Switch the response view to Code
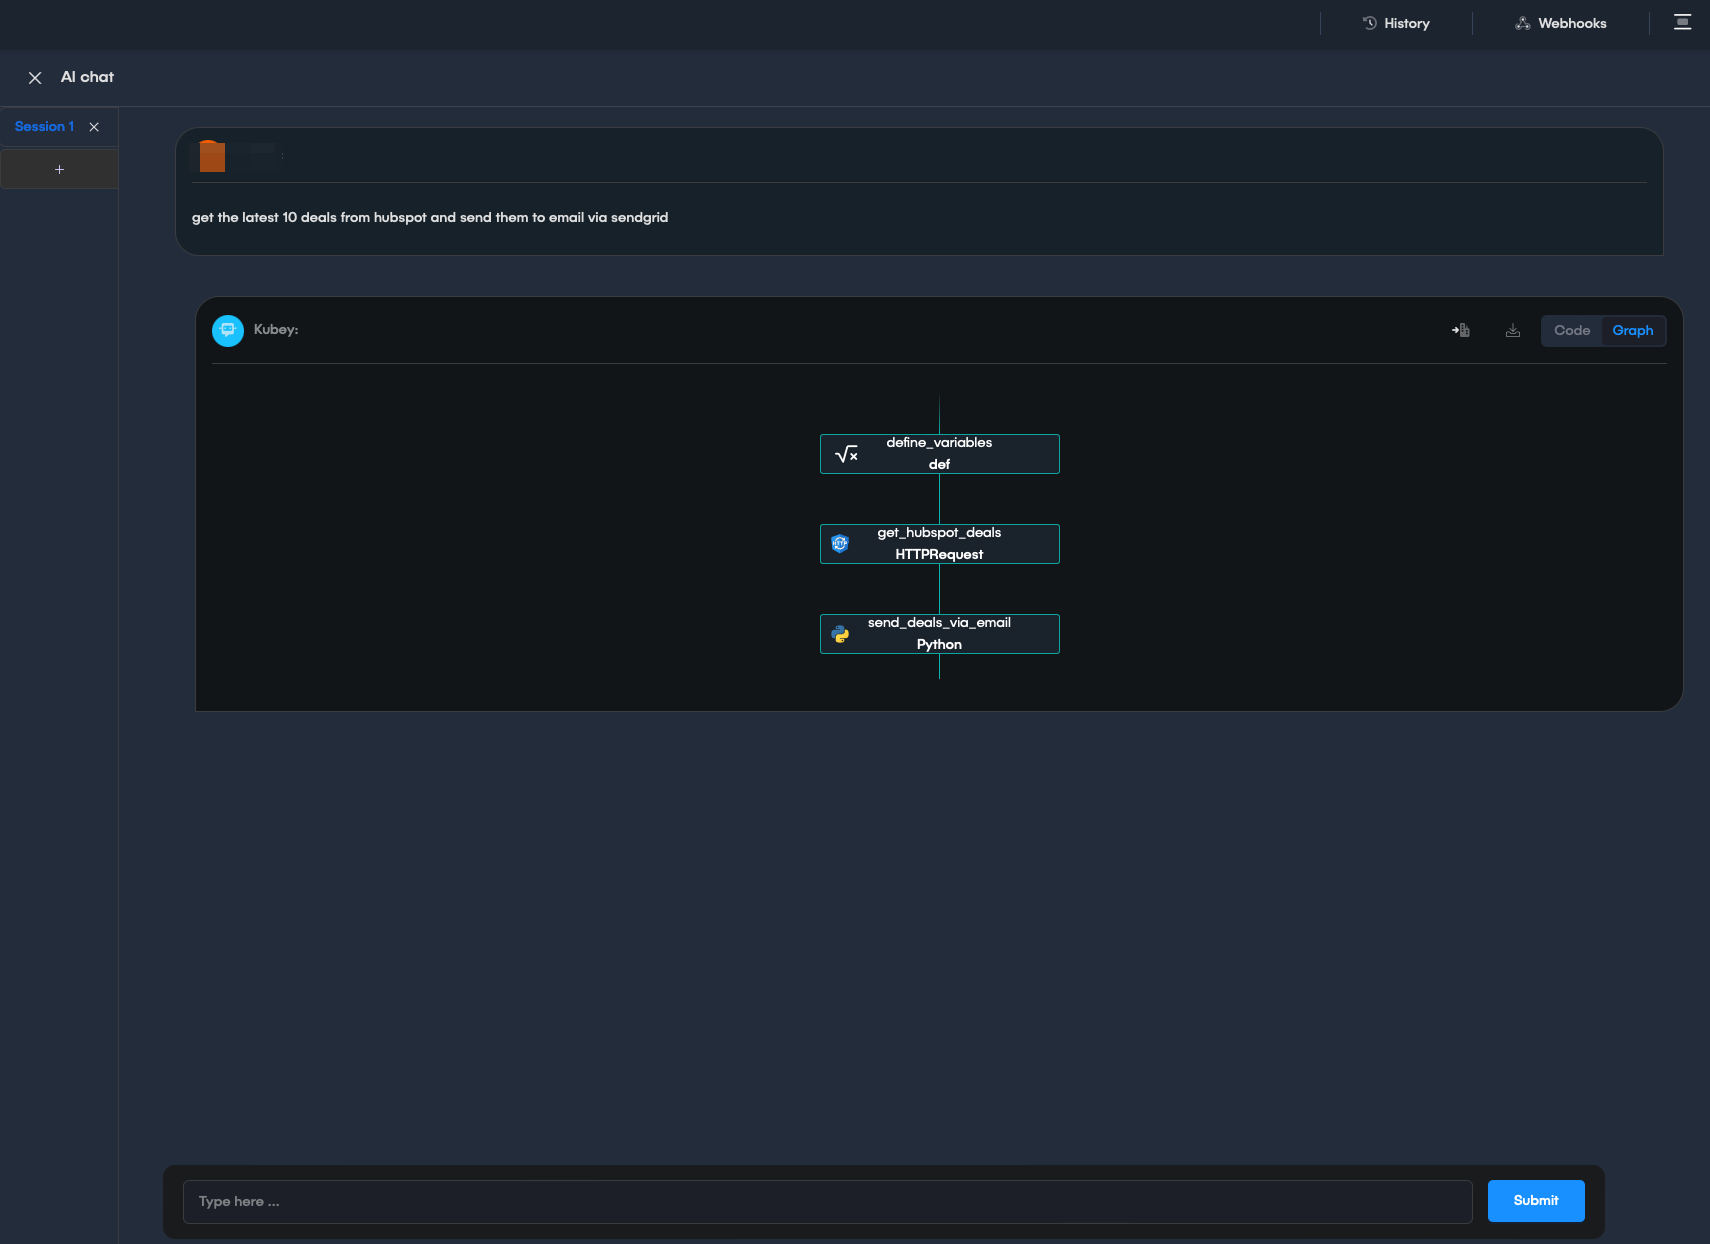The height and width of the screenshot is (1244, 1710). click(1571, 330)
